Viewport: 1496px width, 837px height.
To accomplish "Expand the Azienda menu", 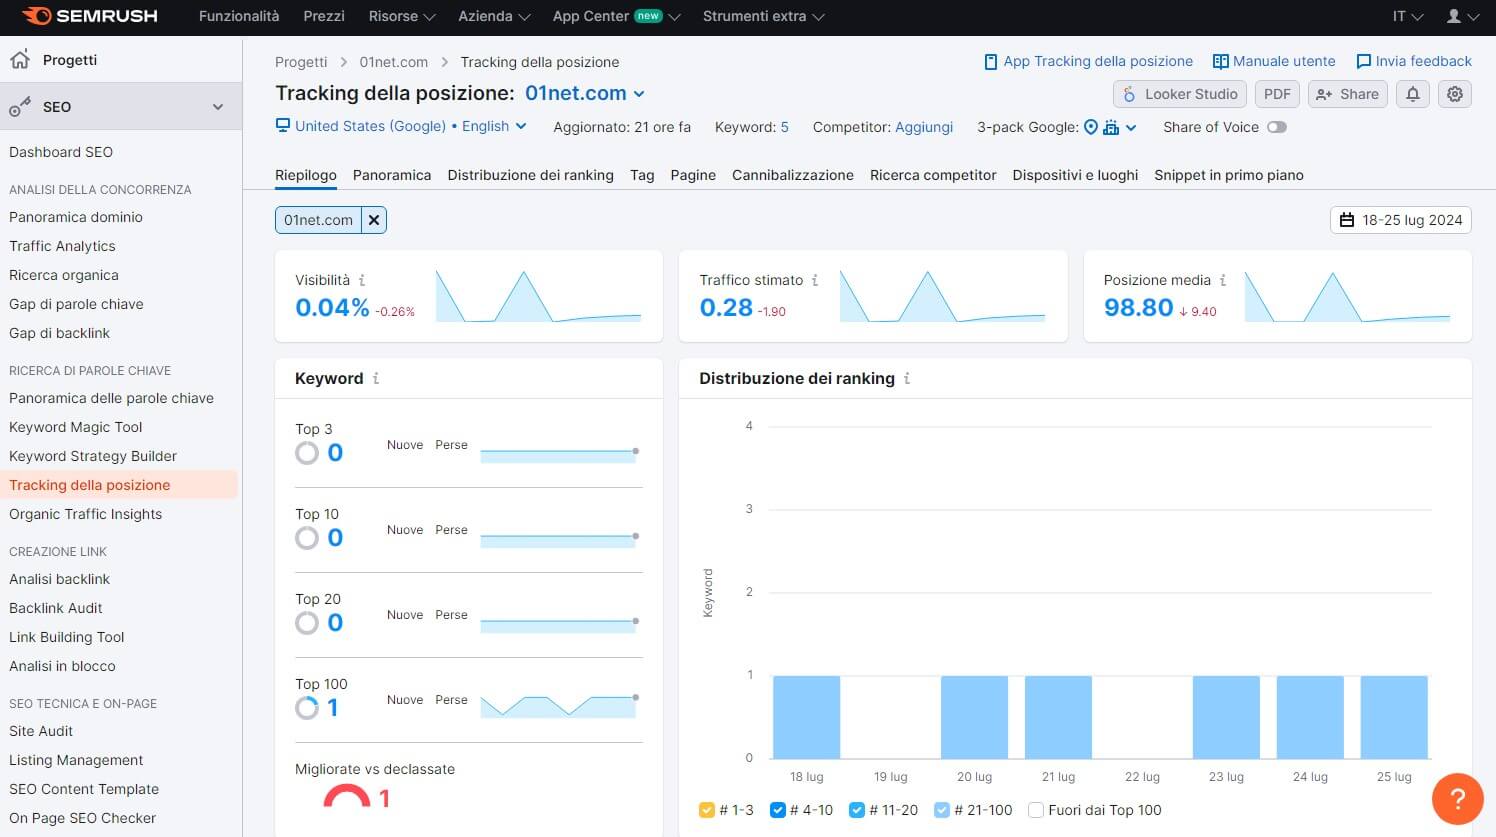I will [x=493, y=16].
